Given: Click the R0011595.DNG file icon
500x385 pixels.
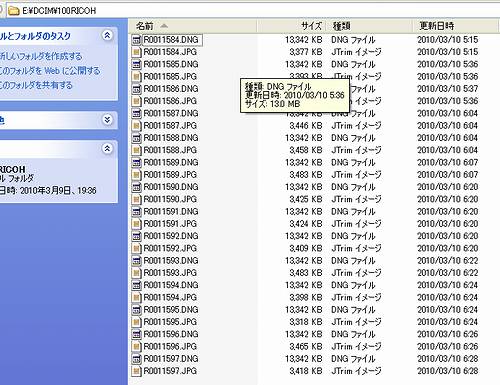Looking at the screenshot, I should click(136, 310).
